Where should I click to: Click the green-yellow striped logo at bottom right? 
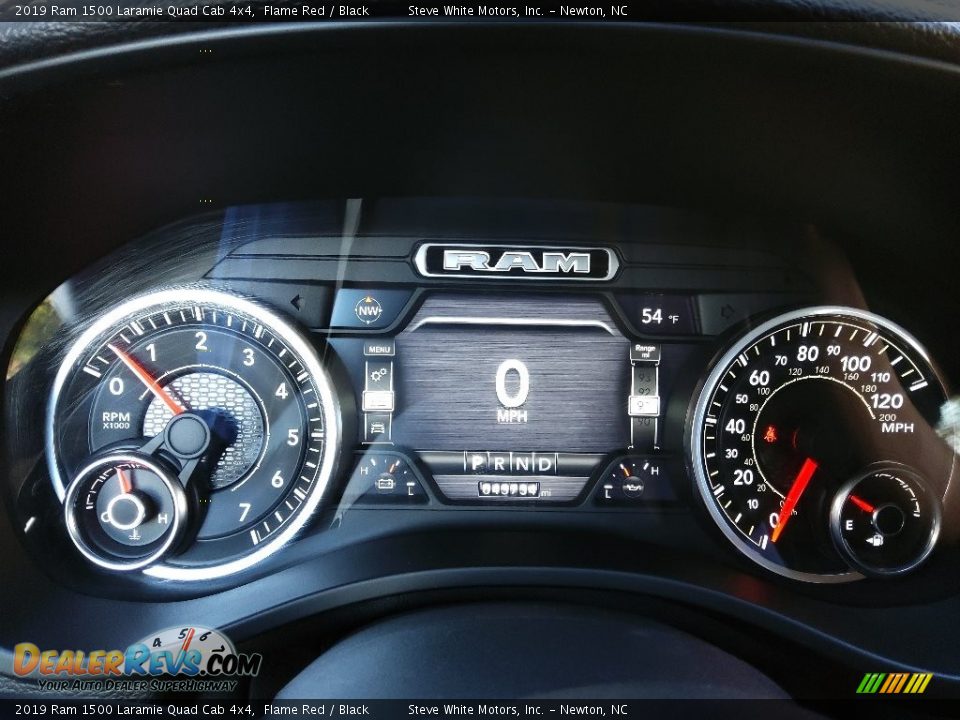tap(894, 683)
